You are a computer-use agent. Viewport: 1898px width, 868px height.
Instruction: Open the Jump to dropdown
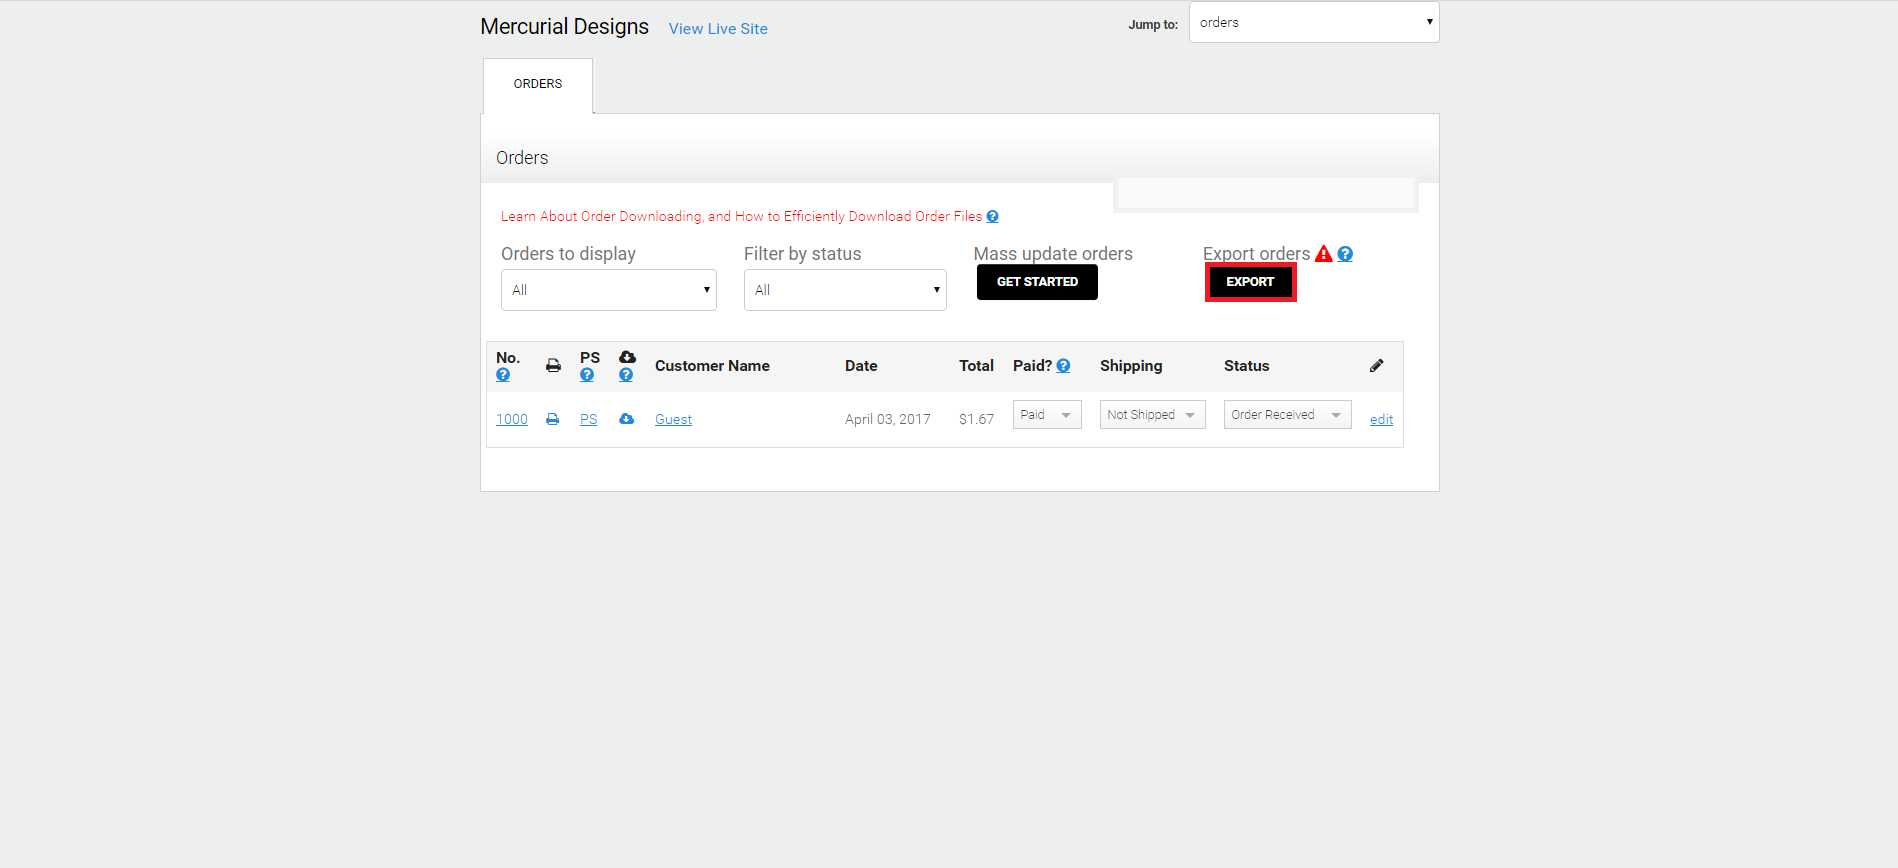coord(1314,22)
